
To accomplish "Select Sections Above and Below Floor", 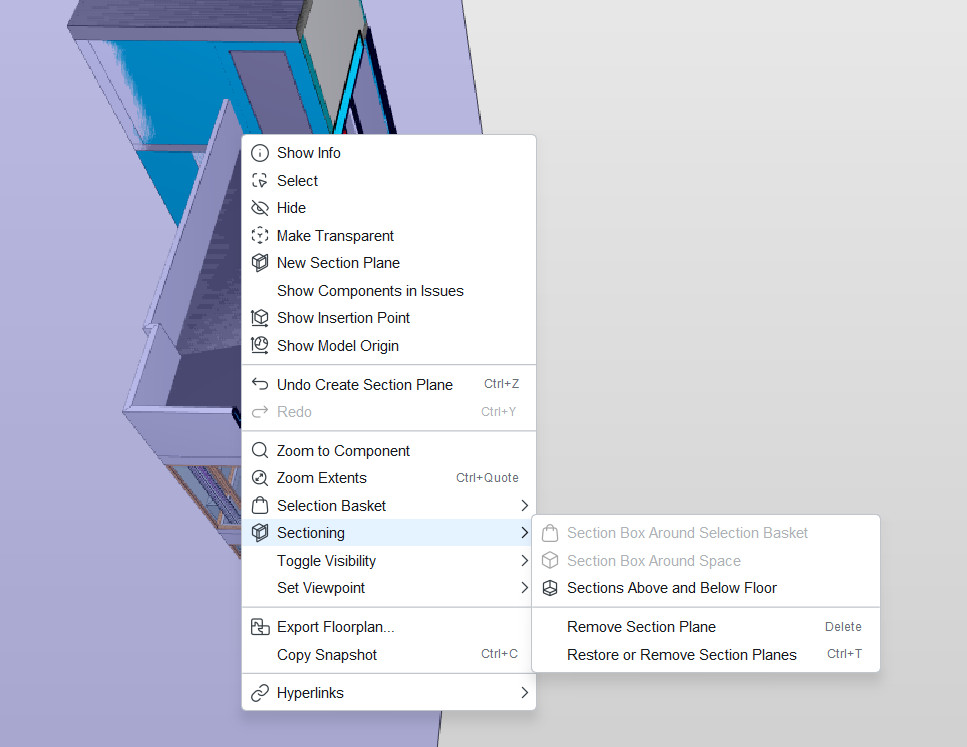I will coord(671,588).
